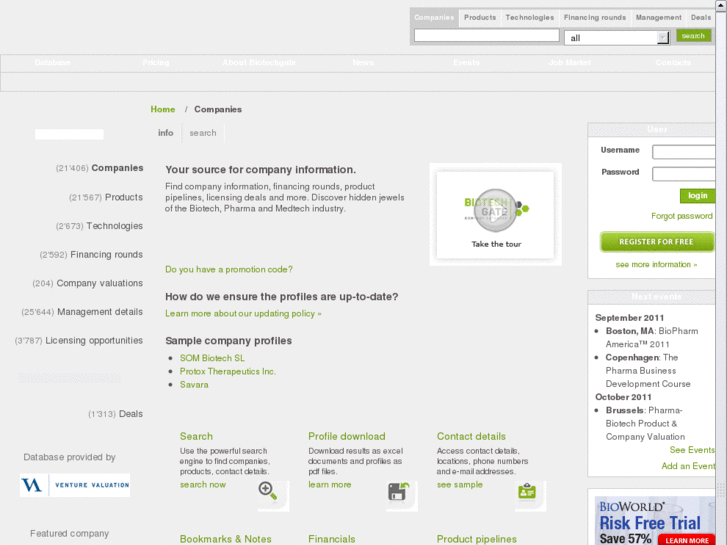Click the green login button

click(697, 196)
